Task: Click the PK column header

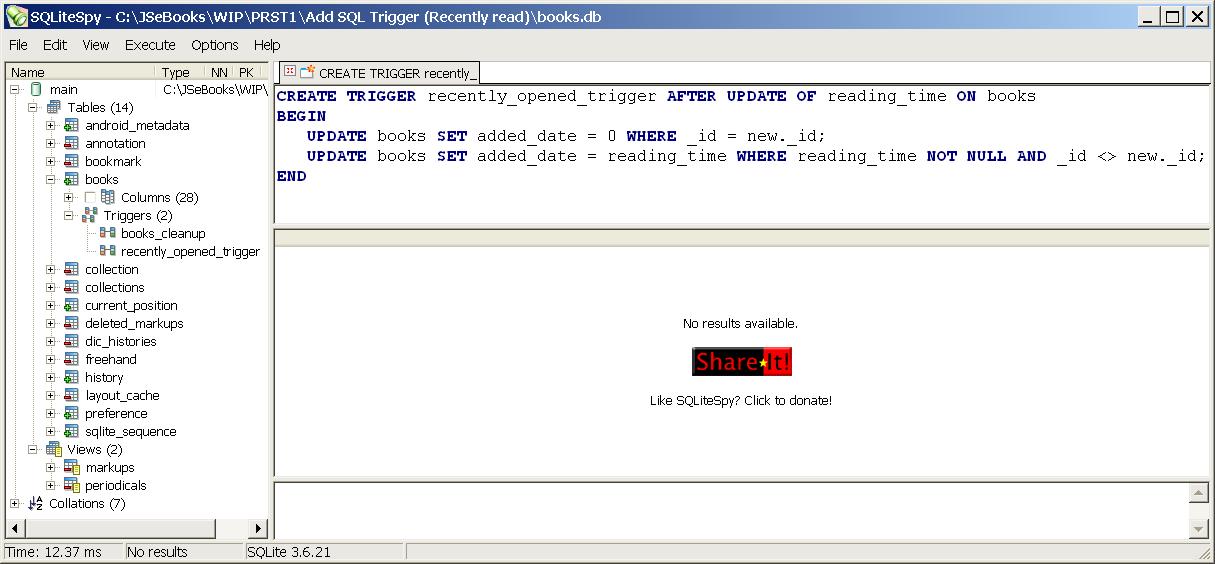Action: (x=245, y=72)
